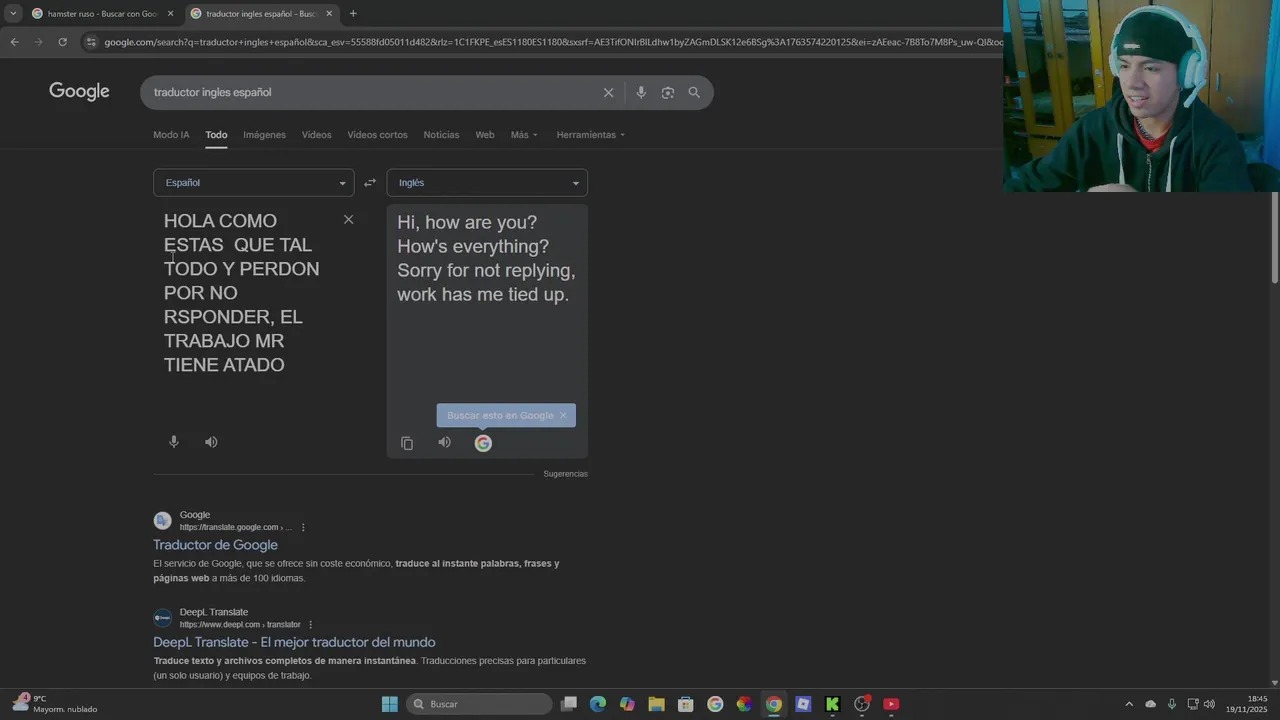Switch to Vídeos tab
Screen dimensions: 1280x720
click(316, 135)
